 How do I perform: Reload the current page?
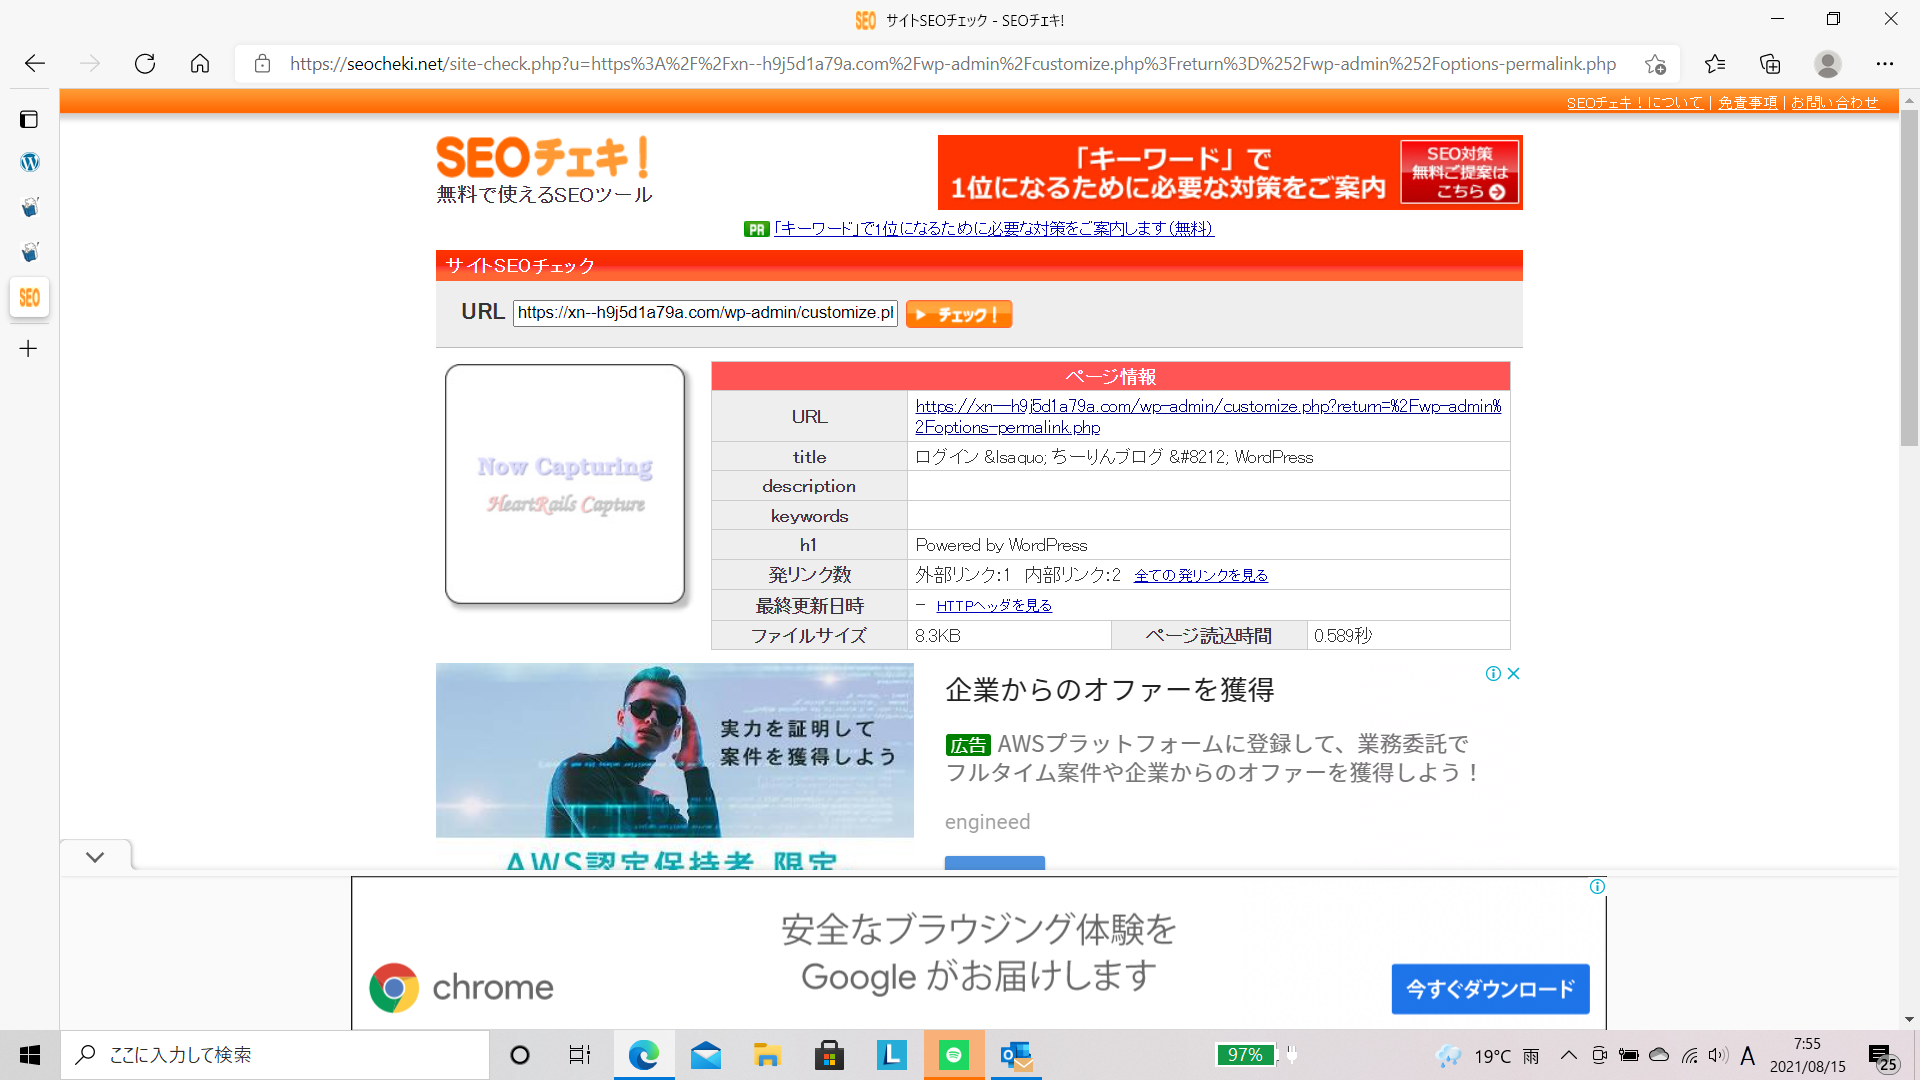(145, 64)
